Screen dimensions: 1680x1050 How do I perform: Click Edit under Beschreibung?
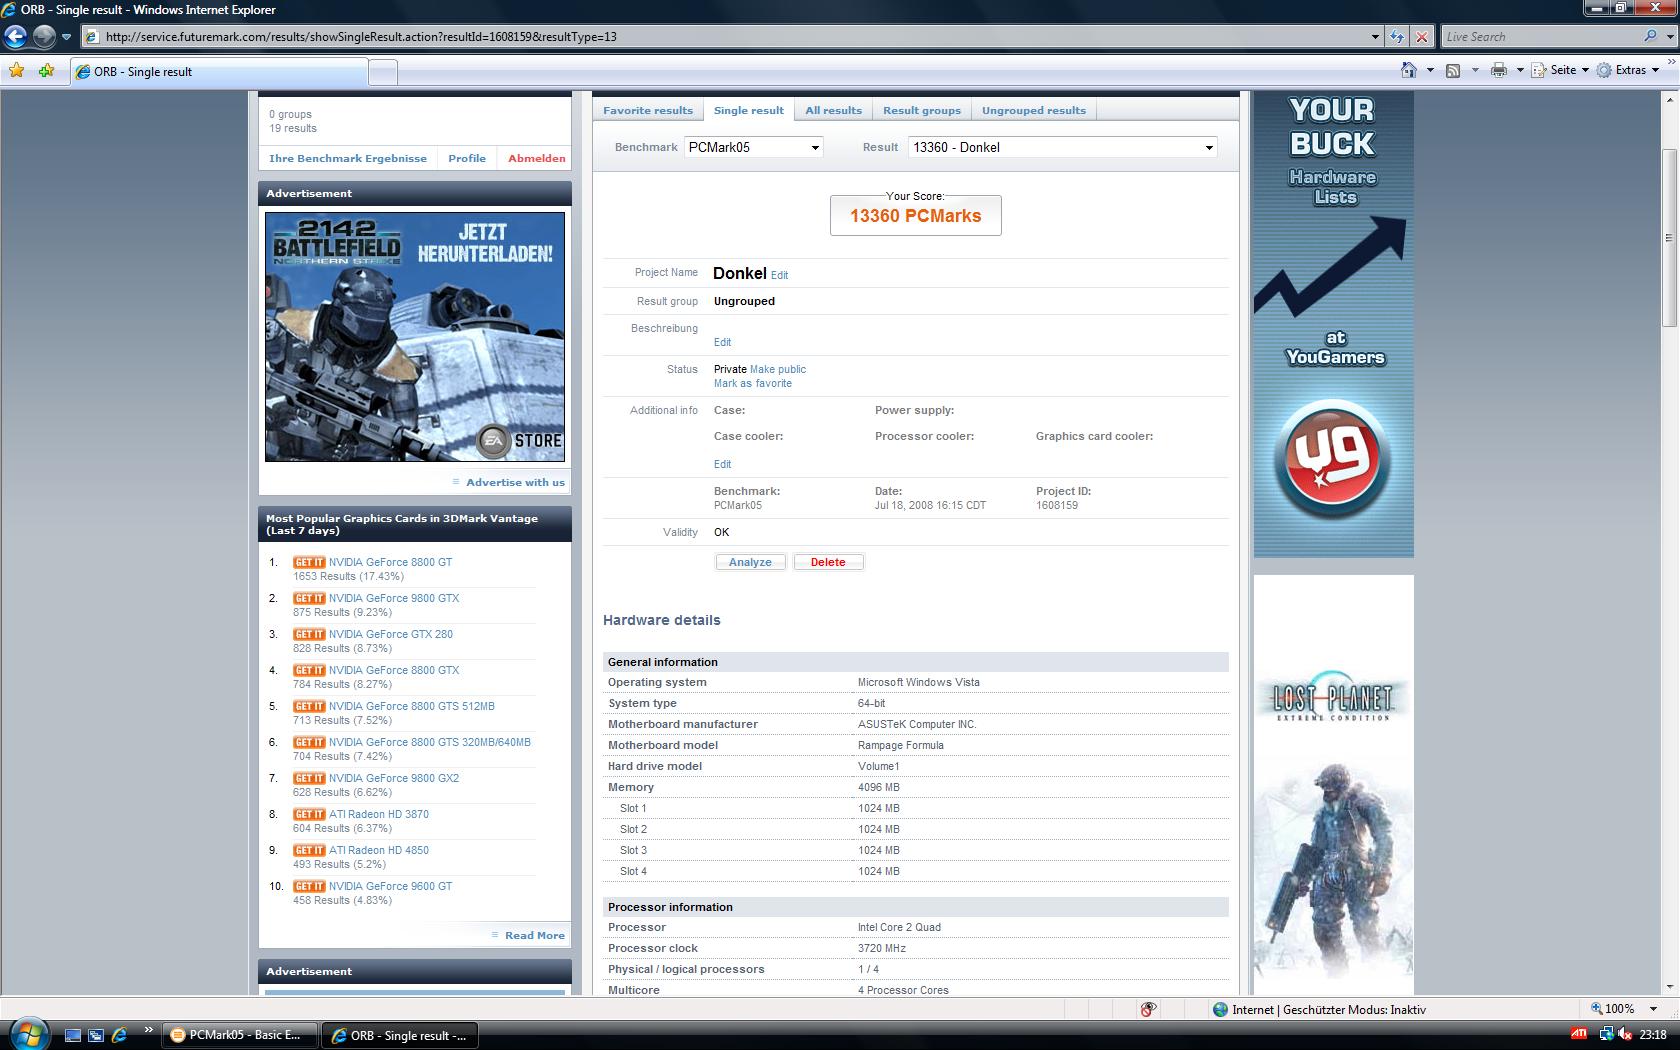722,342
